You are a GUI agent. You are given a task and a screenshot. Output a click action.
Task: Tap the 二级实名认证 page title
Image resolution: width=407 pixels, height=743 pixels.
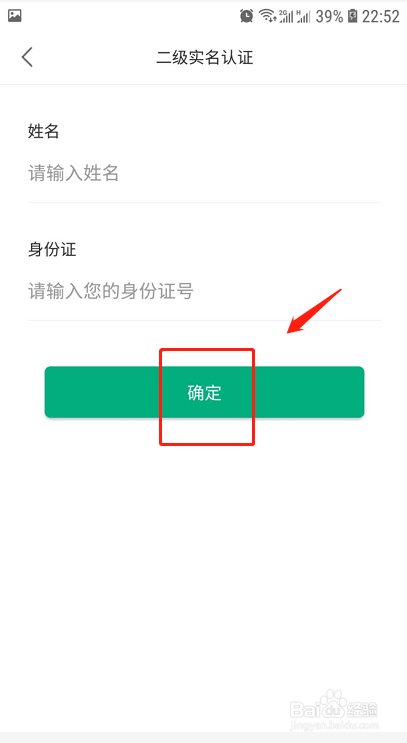(x=204, y=57)
